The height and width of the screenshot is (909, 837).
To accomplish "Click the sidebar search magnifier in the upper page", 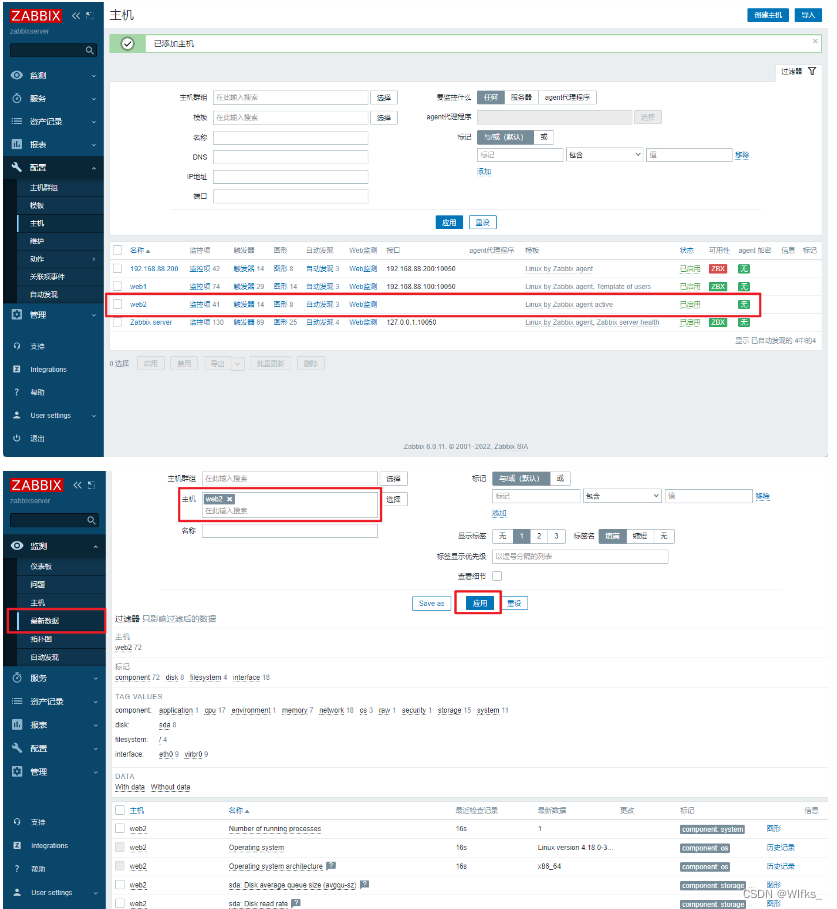I will 89,50.
